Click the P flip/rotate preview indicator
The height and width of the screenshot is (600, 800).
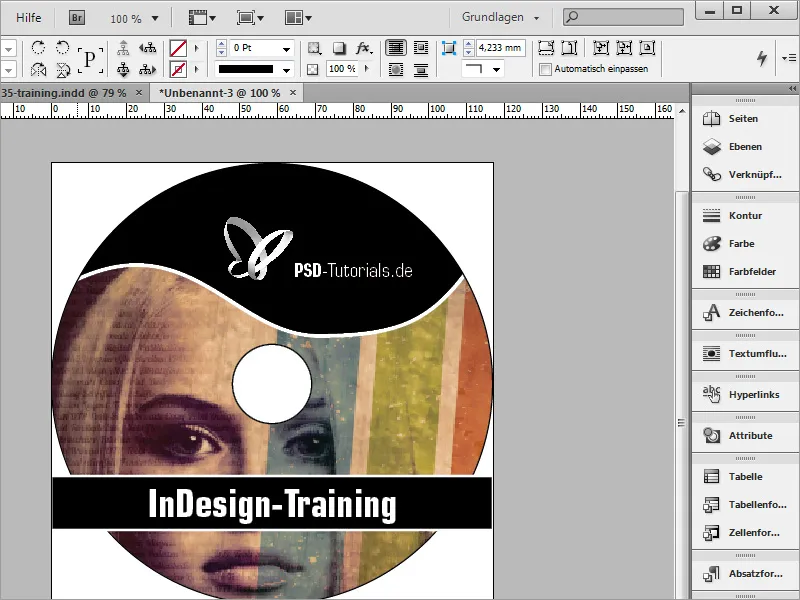(90, 59)
